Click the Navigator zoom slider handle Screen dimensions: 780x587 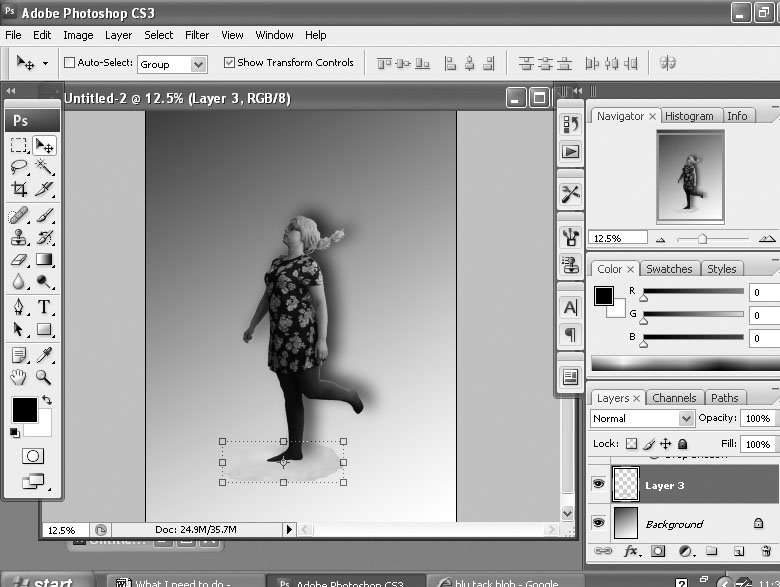tap(702, 239)
